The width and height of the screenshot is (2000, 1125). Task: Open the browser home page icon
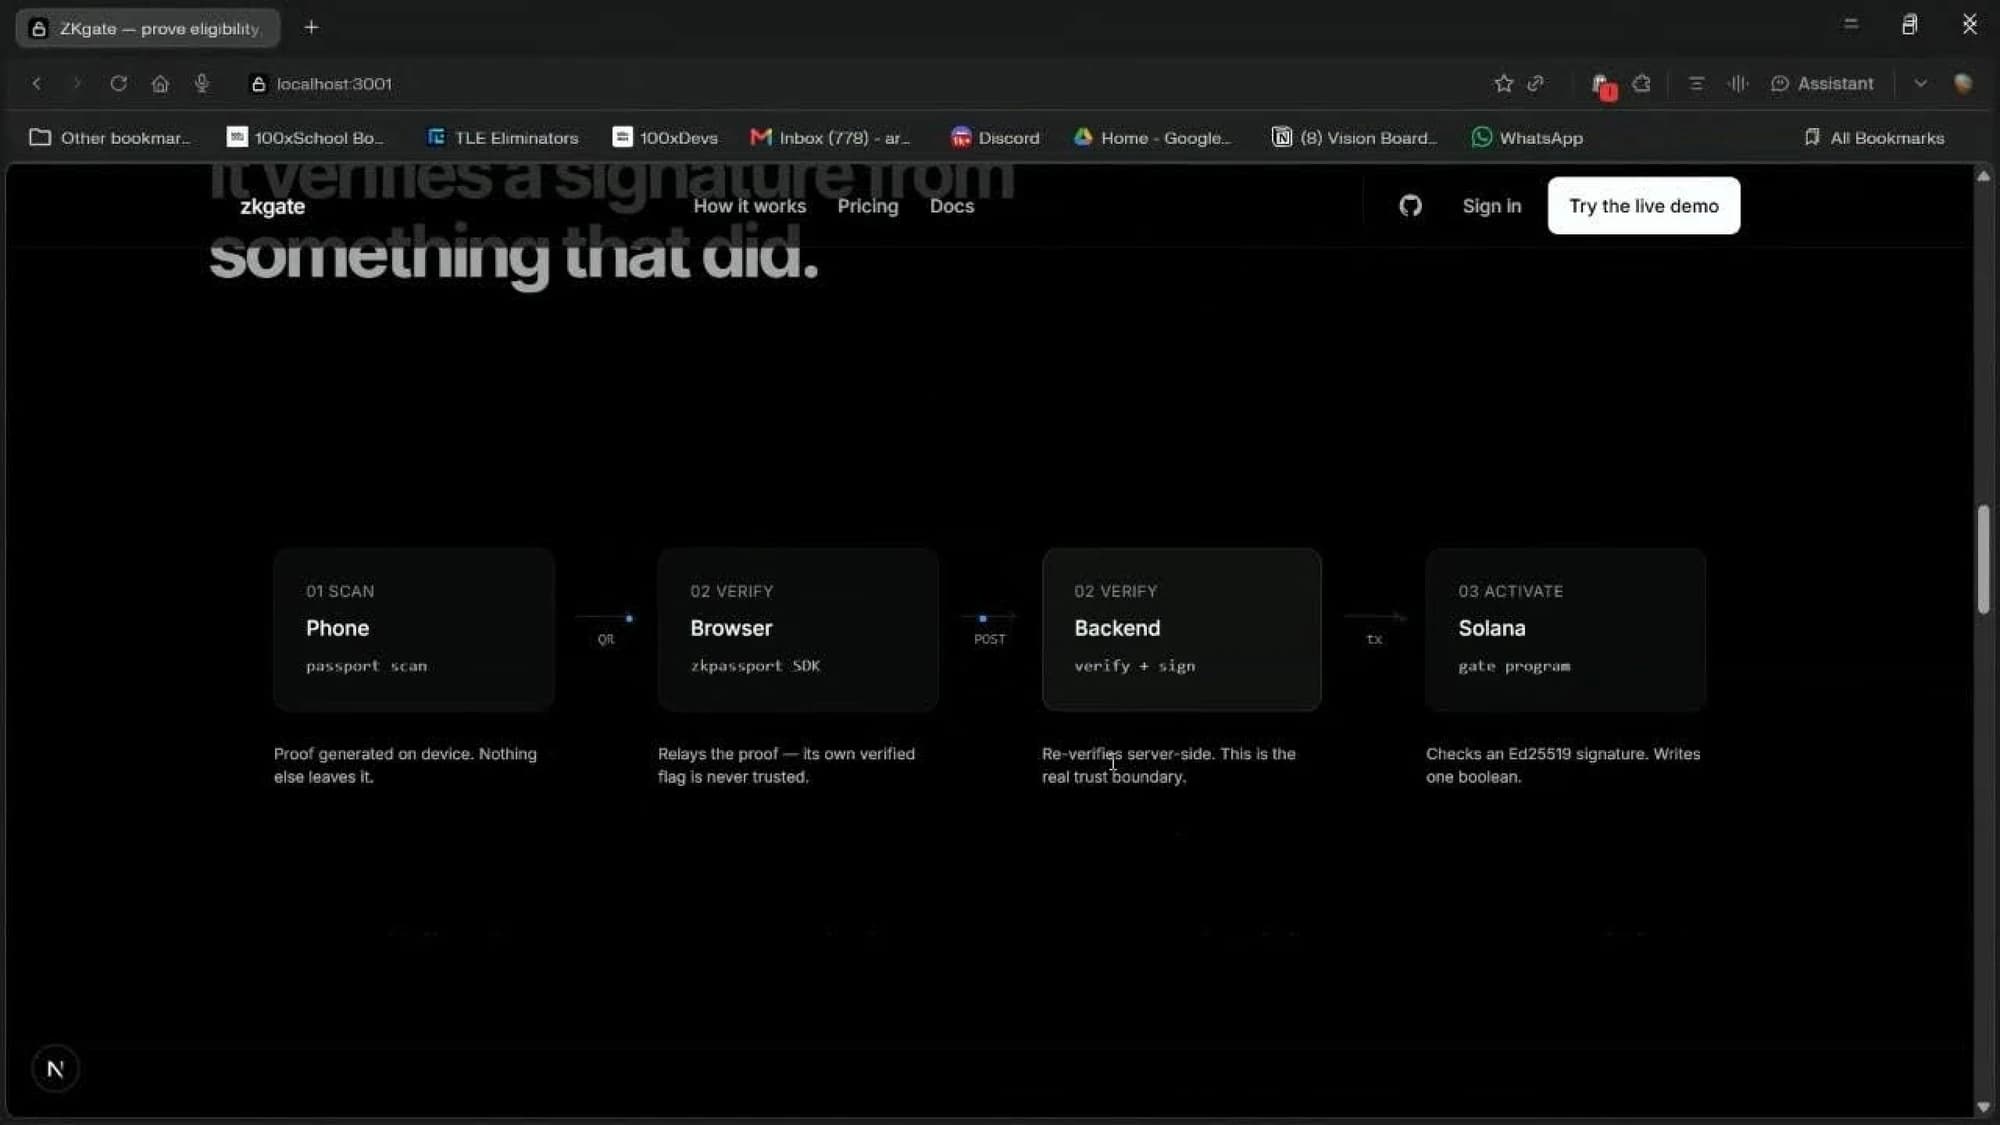pyautogui.click(x=160, y=84)
